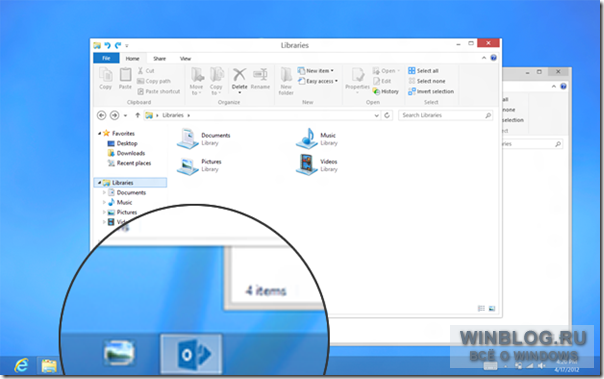Click Select all in the ribbon

click(x=423, y=71)
